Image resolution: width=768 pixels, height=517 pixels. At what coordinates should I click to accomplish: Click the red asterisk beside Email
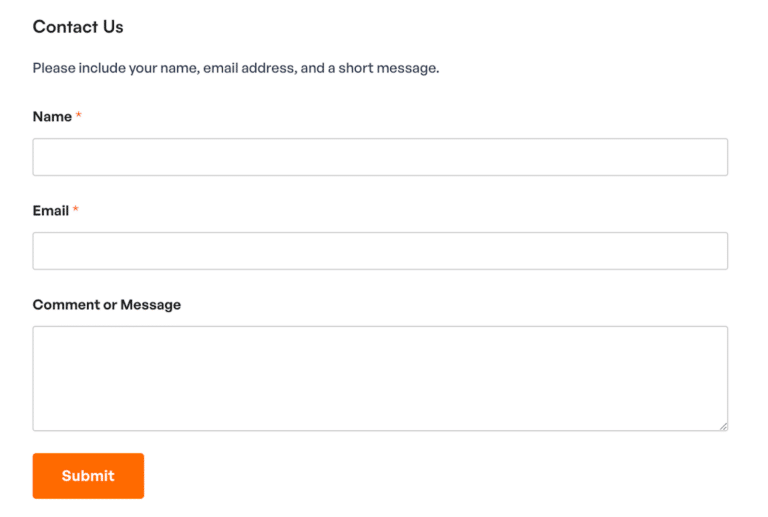click(76, 210)
